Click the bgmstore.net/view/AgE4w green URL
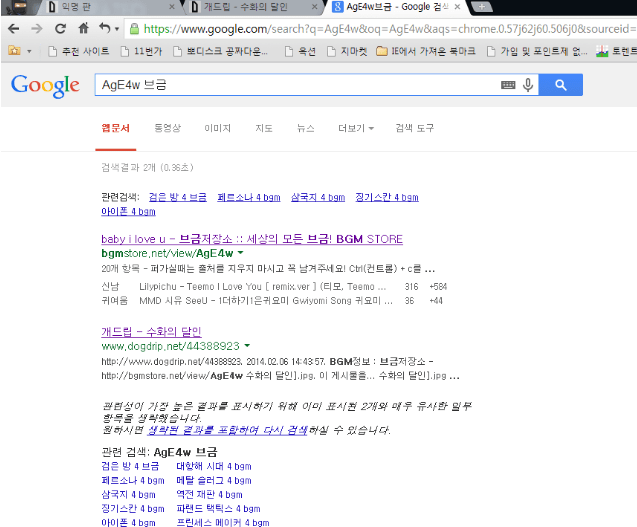The height and width of the screenshot is (527, 637). [167, 254]
